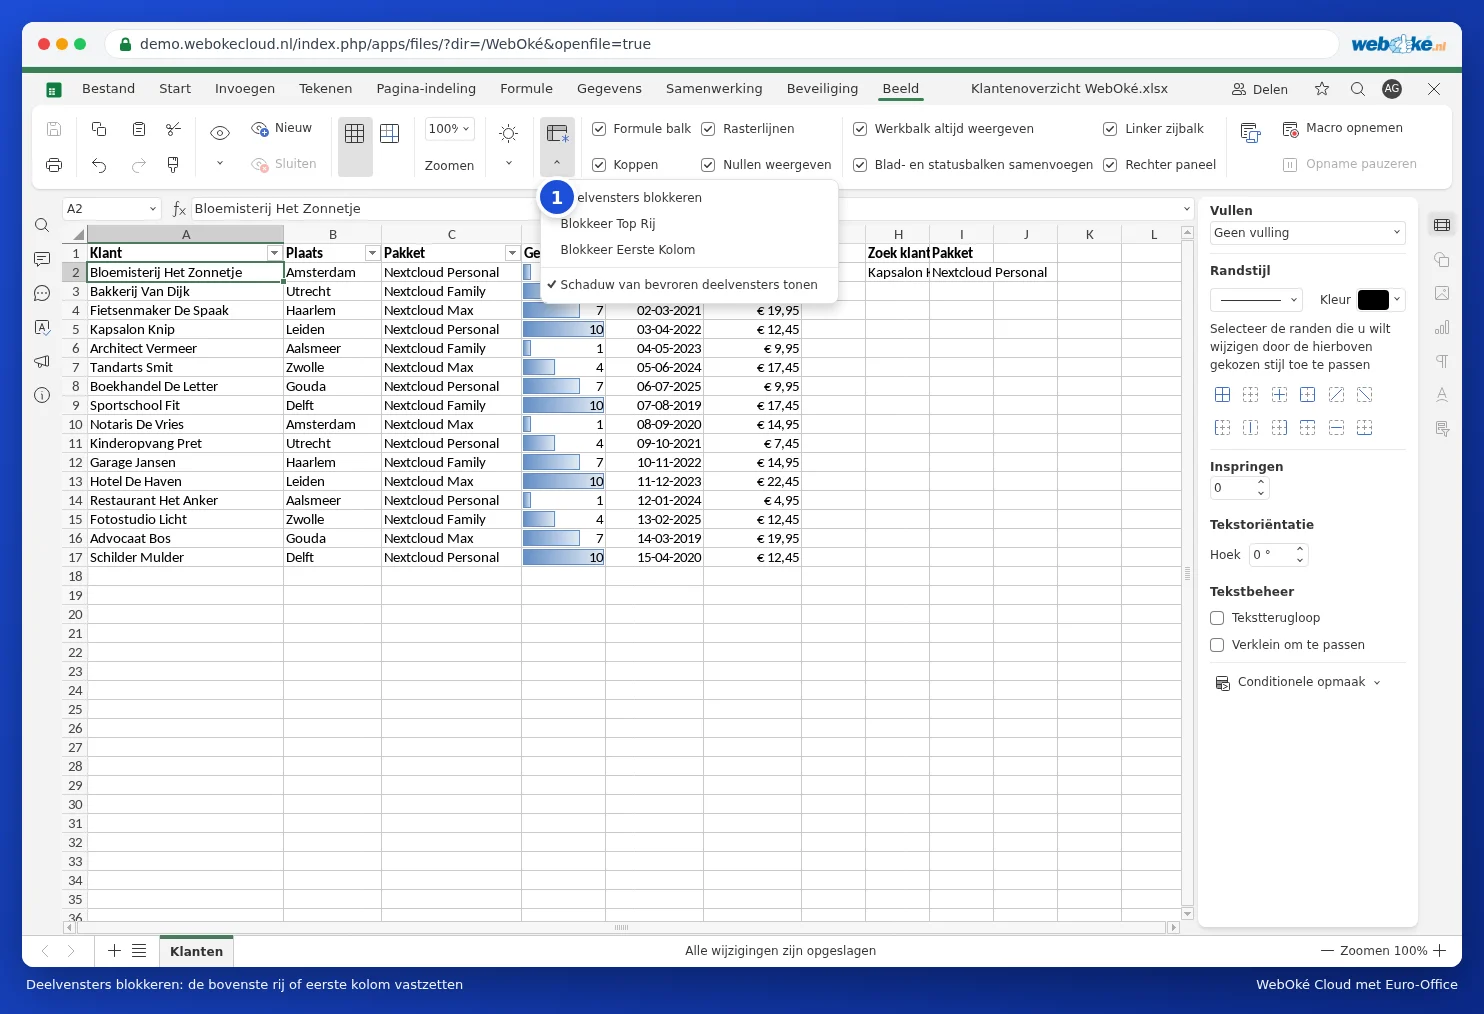Image resolution: width=1484 pixels, height=1014 pixels.
Task: Open the macros script icon
Action: click(x=1250, y=133)
